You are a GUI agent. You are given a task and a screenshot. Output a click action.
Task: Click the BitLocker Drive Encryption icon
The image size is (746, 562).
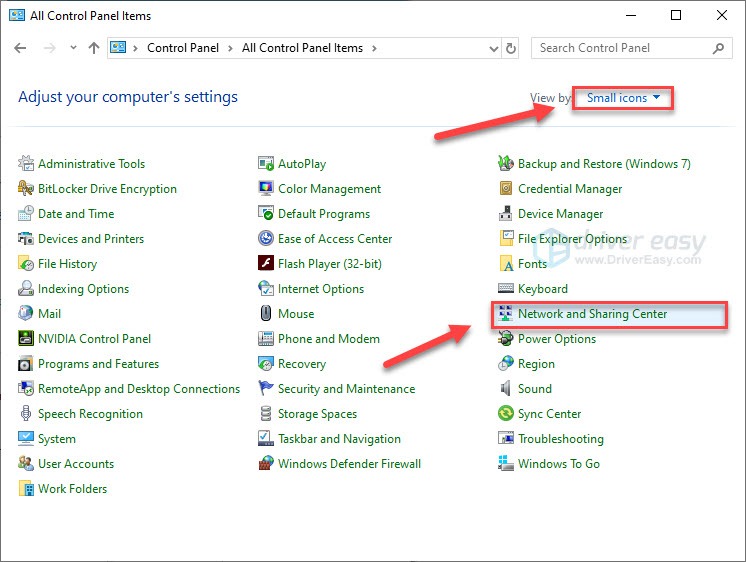point(26,189)
